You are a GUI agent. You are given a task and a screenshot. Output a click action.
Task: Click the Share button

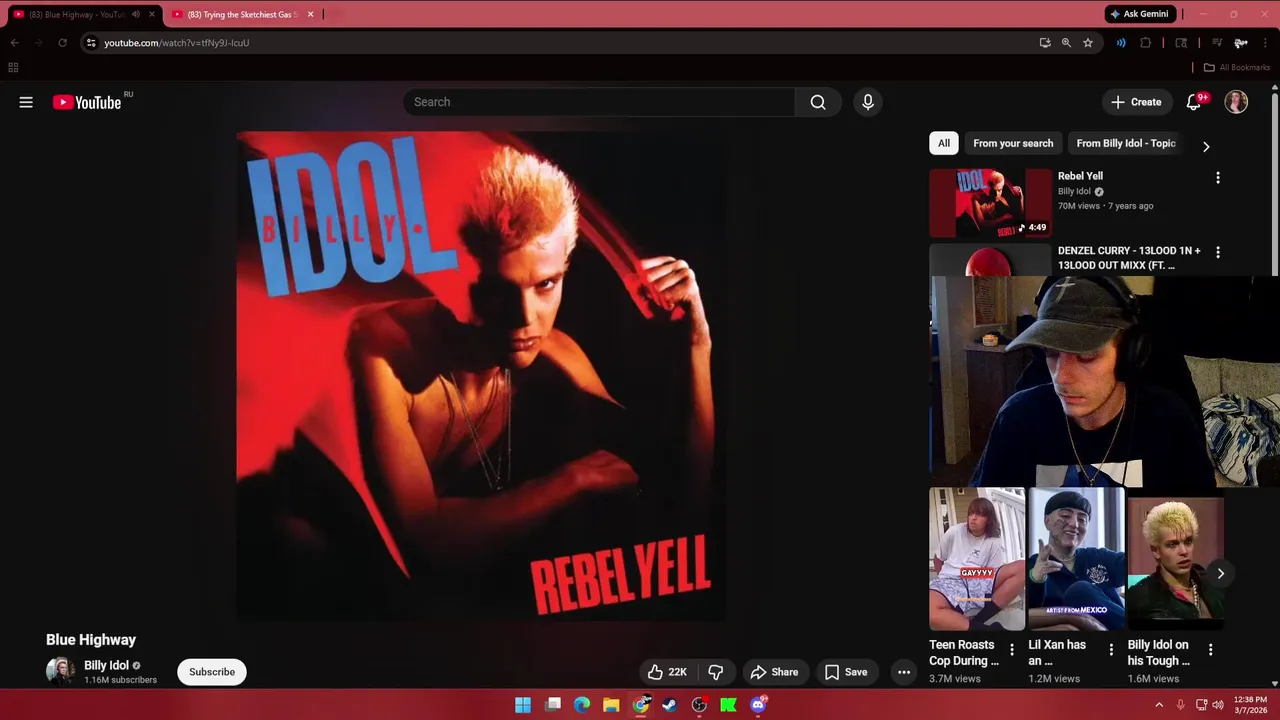point(775,672)
